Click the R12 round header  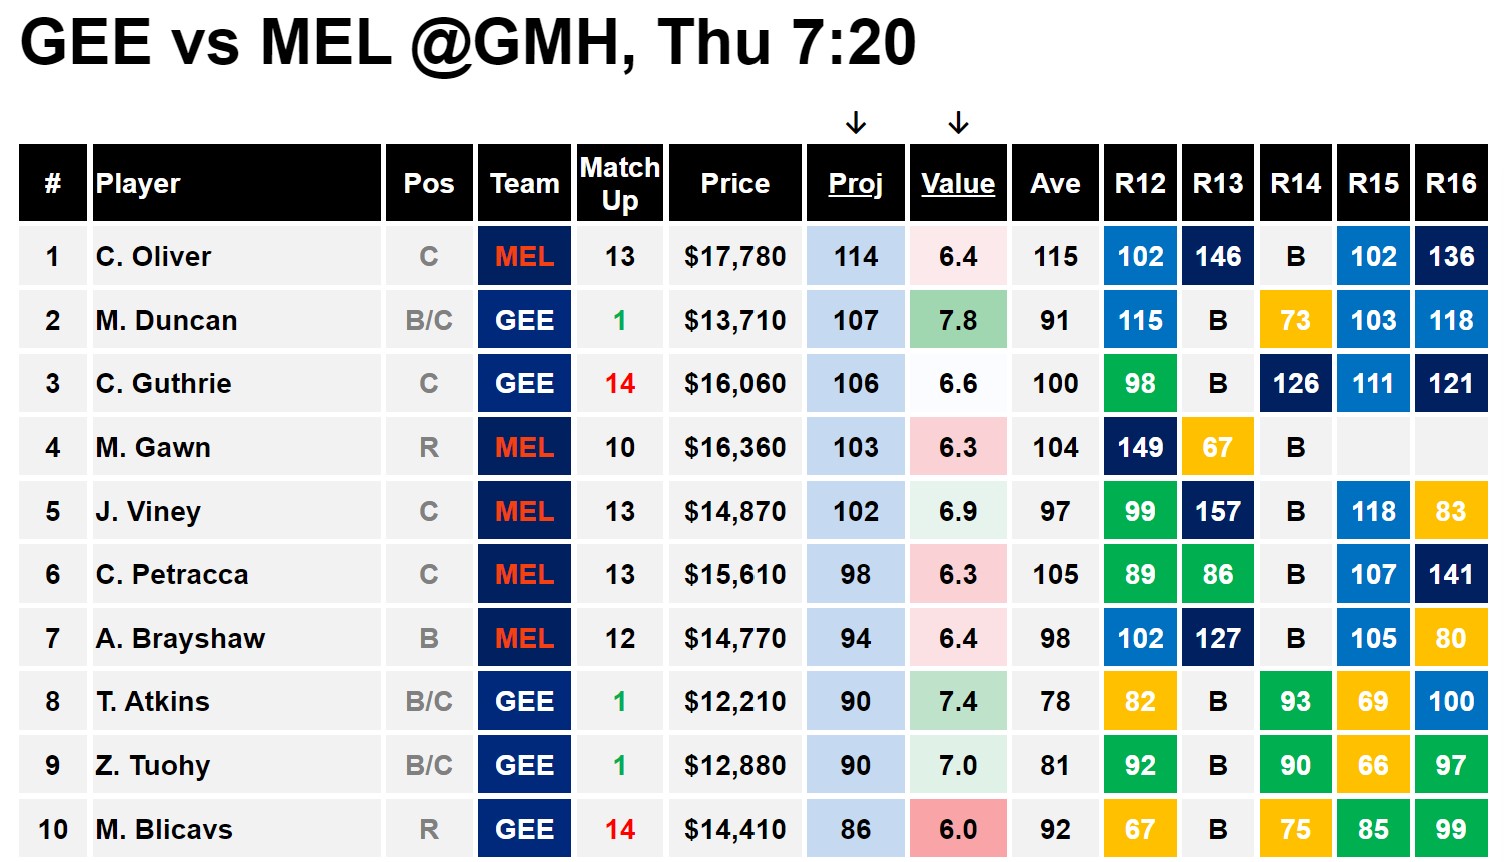tap(1140, 183)
